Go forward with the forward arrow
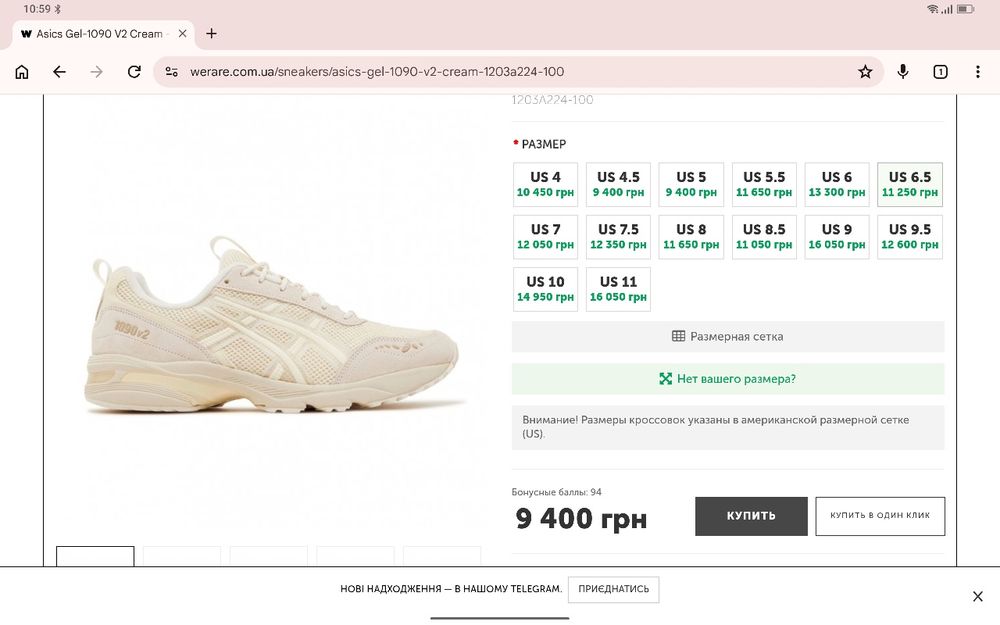 click(96, 71)
